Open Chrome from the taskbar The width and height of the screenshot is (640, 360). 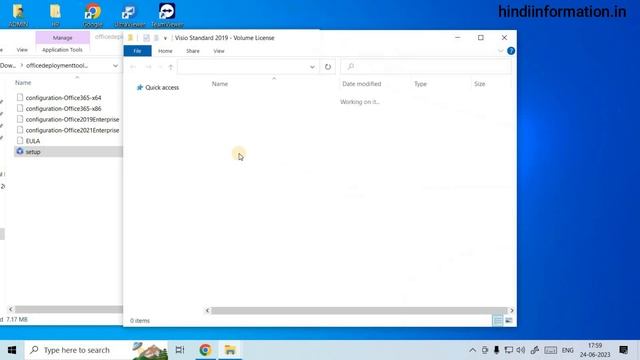click(205, 350)
